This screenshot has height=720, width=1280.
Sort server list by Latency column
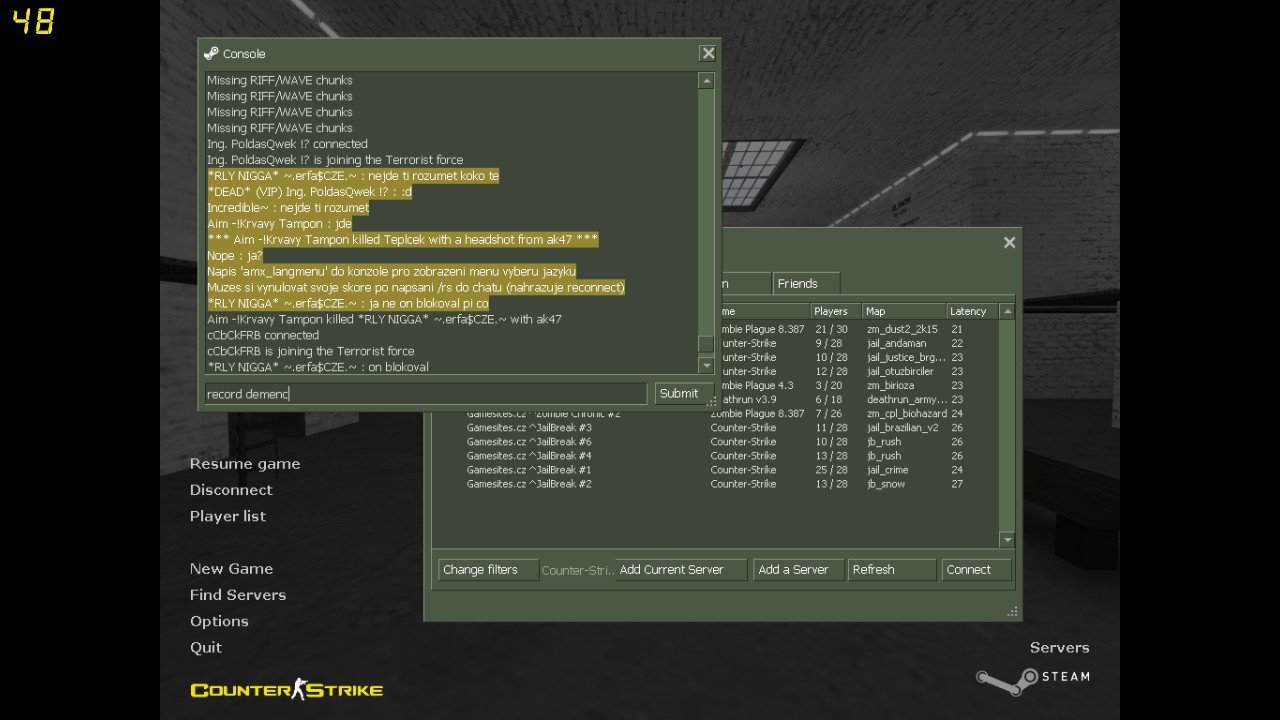point(972,312)
